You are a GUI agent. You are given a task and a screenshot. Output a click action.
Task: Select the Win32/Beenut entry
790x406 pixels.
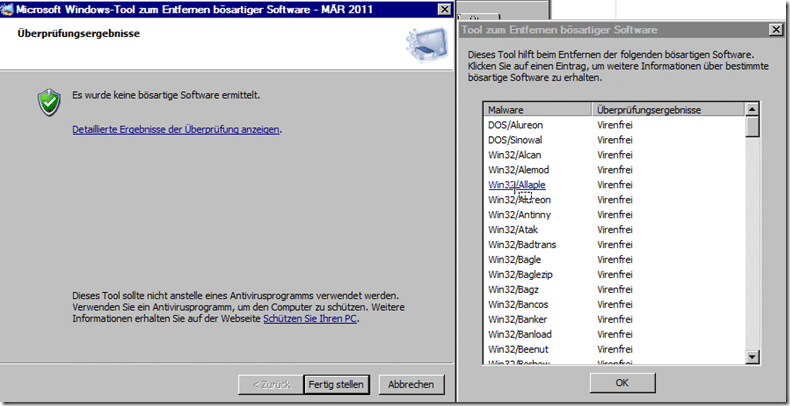click(518, 349)
